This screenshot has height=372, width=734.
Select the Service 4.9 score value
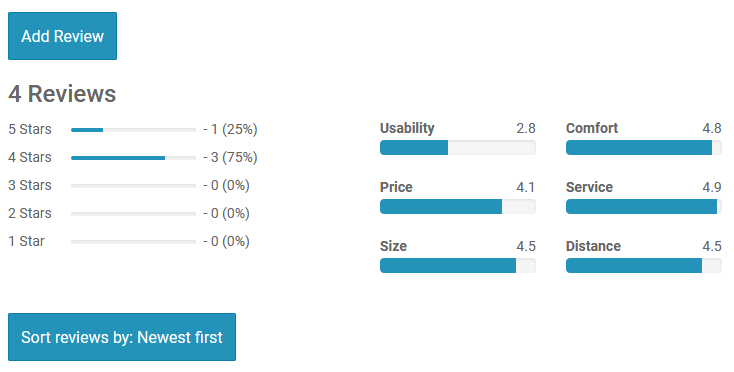click(x=712, y=187)
